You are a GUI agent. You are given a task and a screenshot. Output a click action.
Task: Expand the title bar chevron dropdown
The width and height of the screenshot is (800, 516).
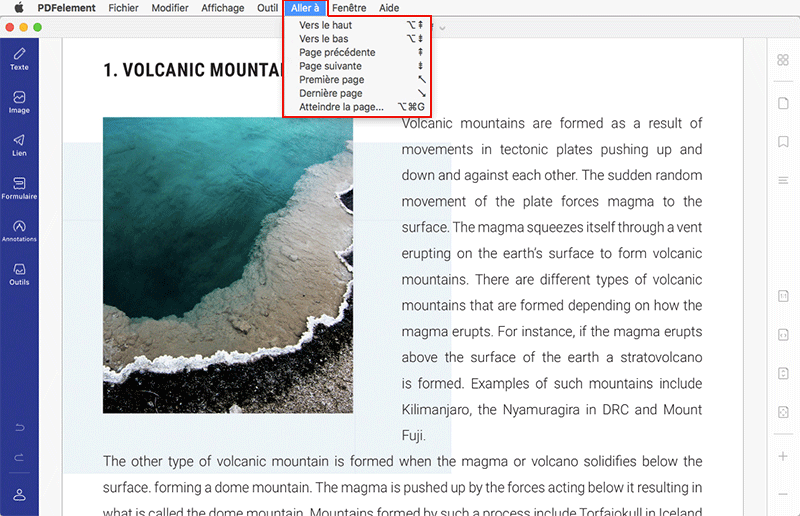click(x=442, y=28)
